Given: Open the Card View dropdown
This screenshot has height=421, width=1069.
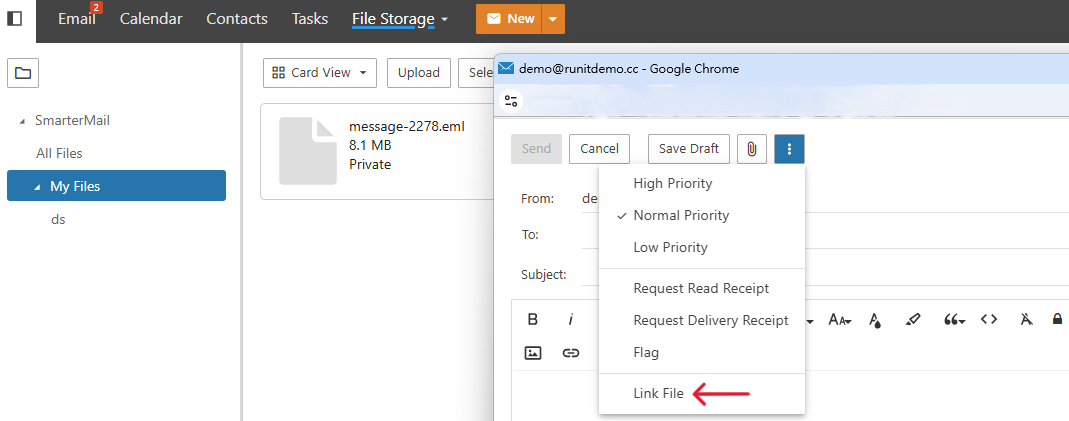Looking at the screenshot, I should [320, 72].
